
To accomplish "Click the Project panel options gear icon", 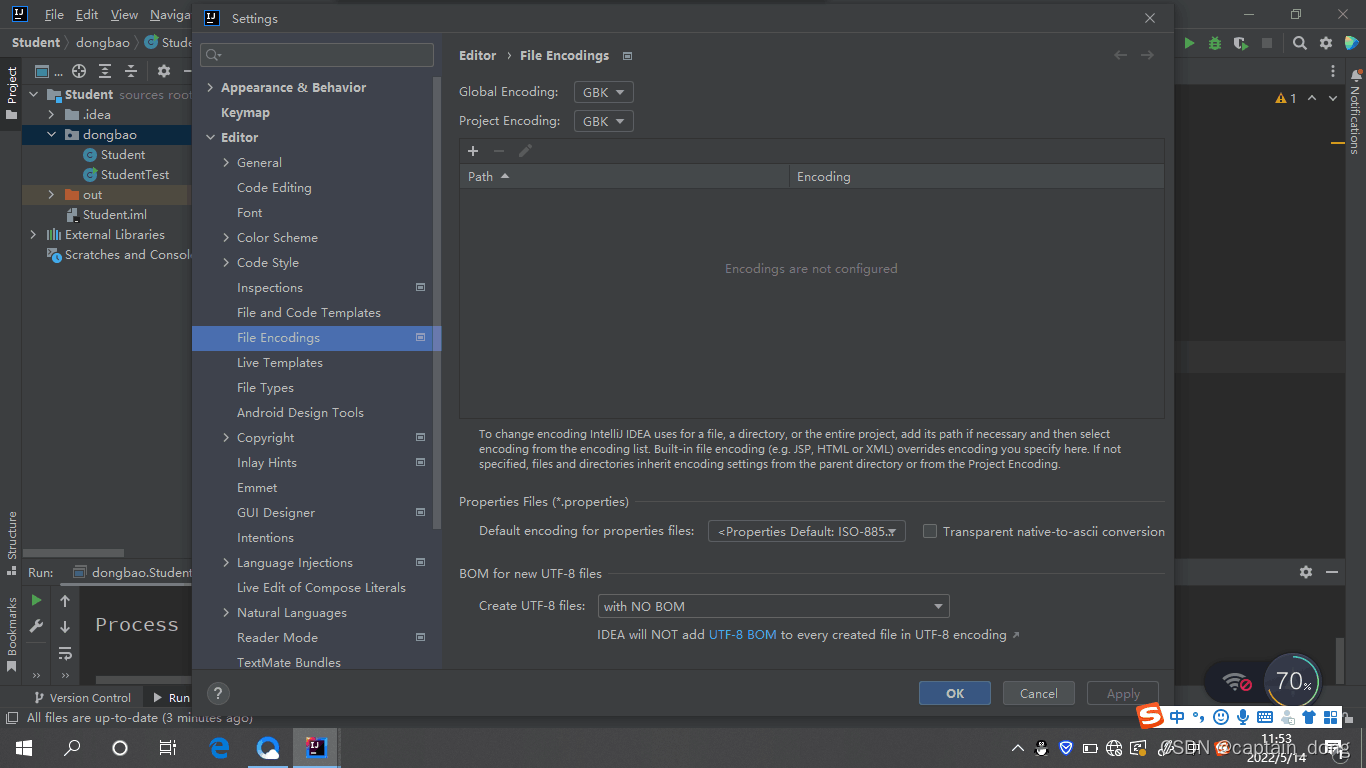I will point(163,71).
